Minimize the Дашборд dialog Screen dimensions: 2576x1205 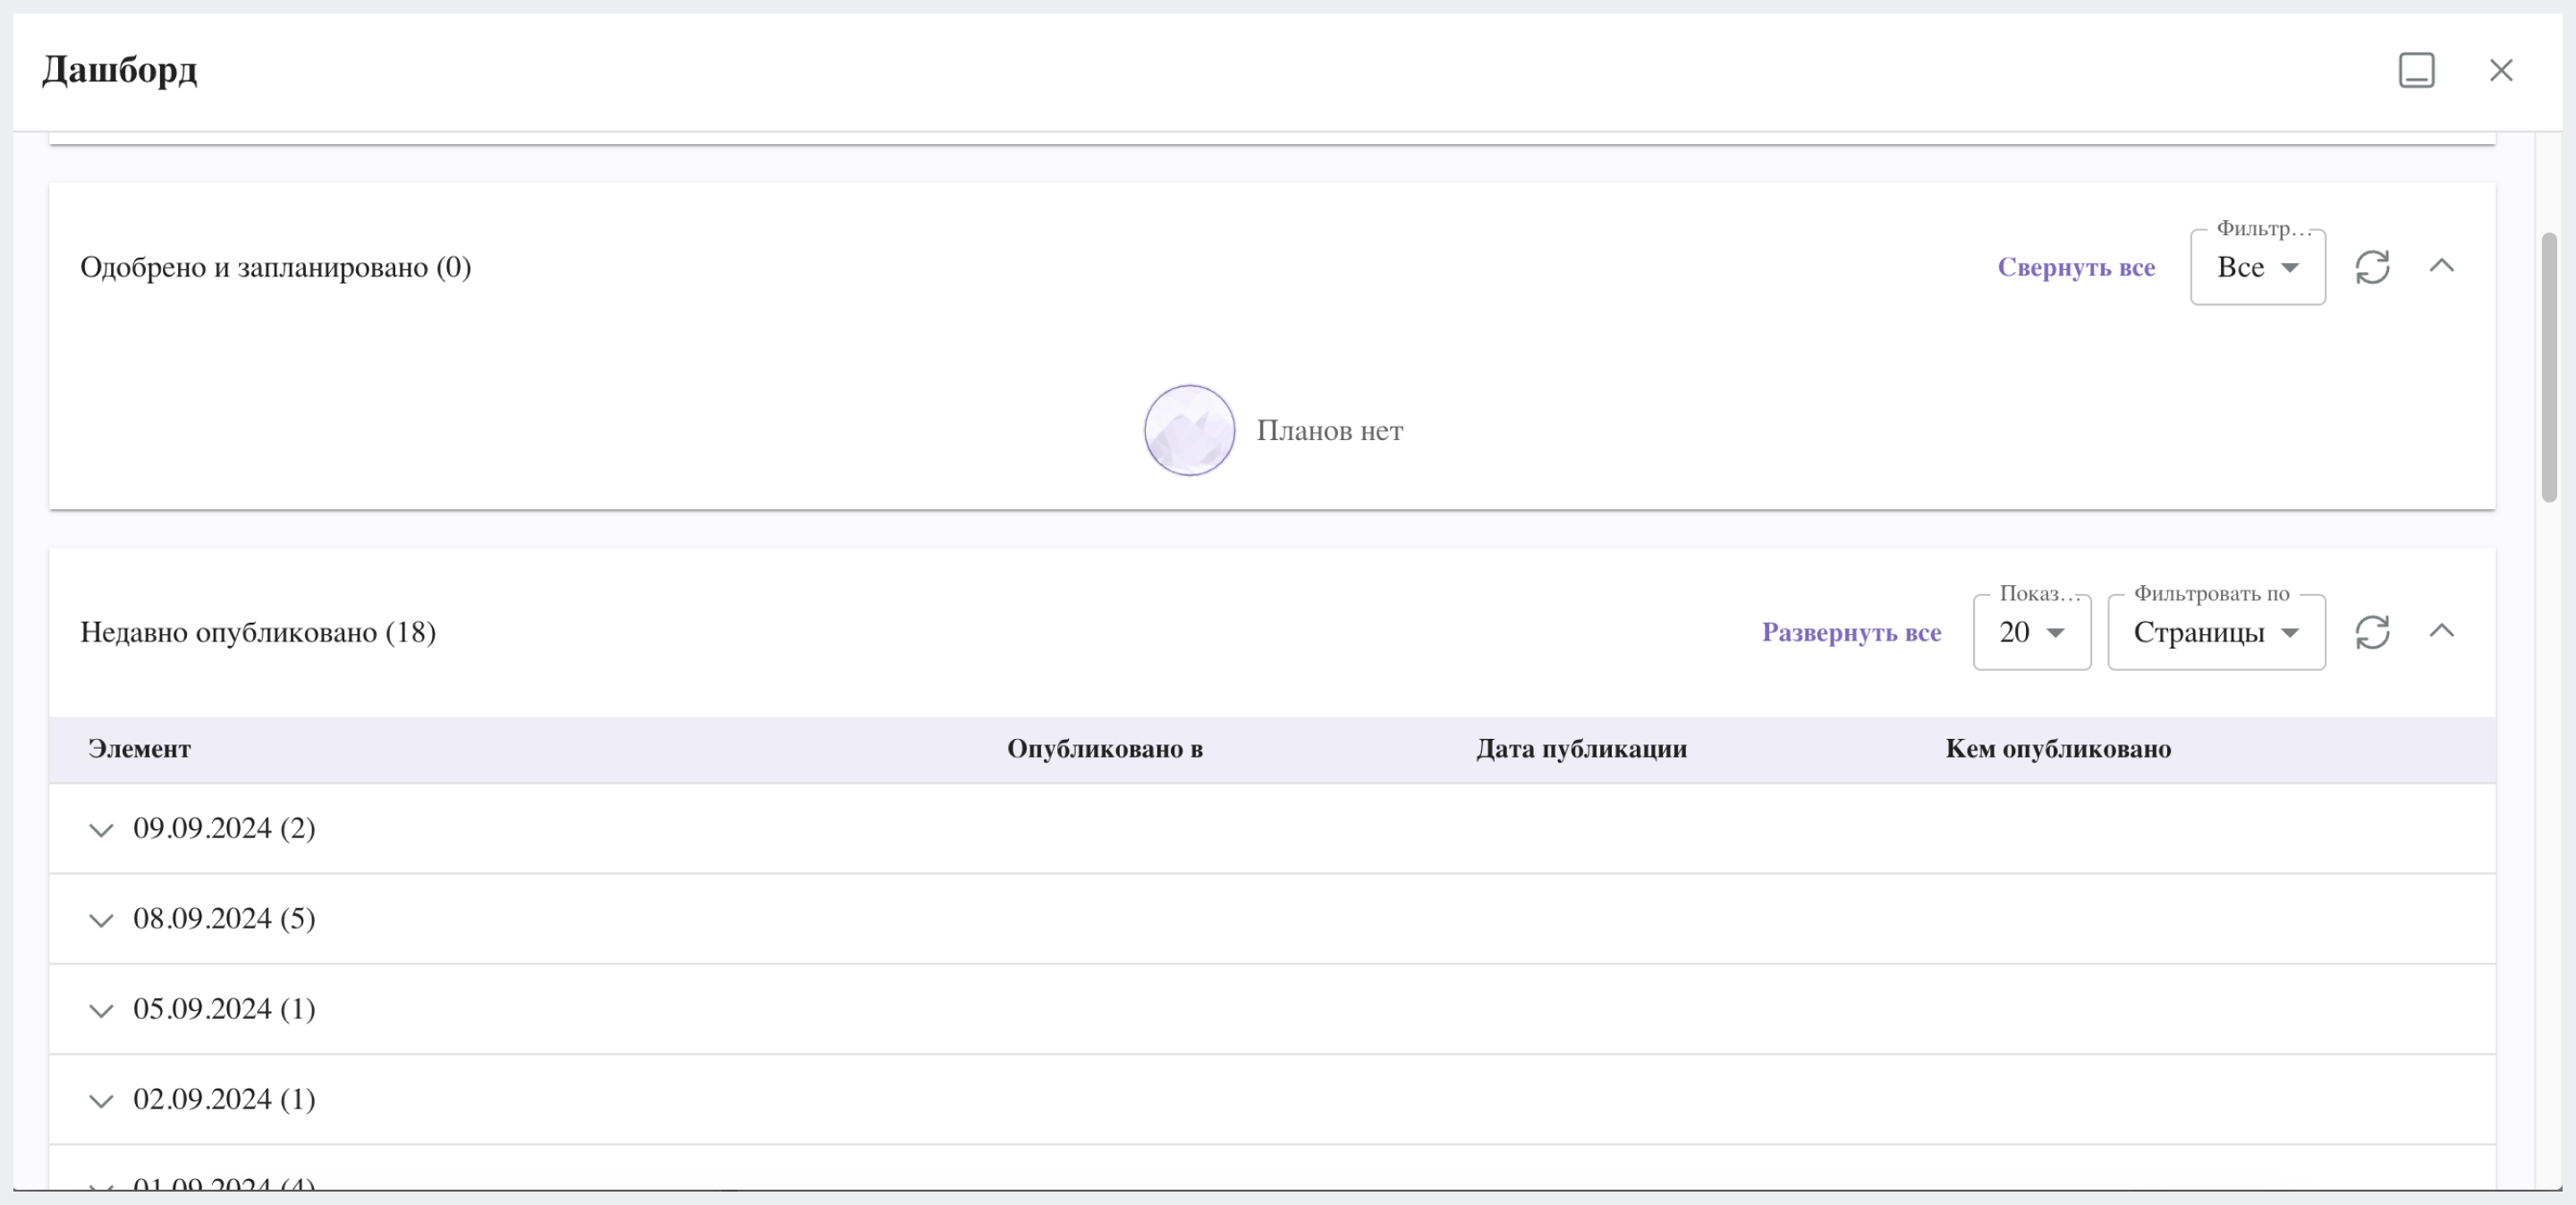(2416, 70)
